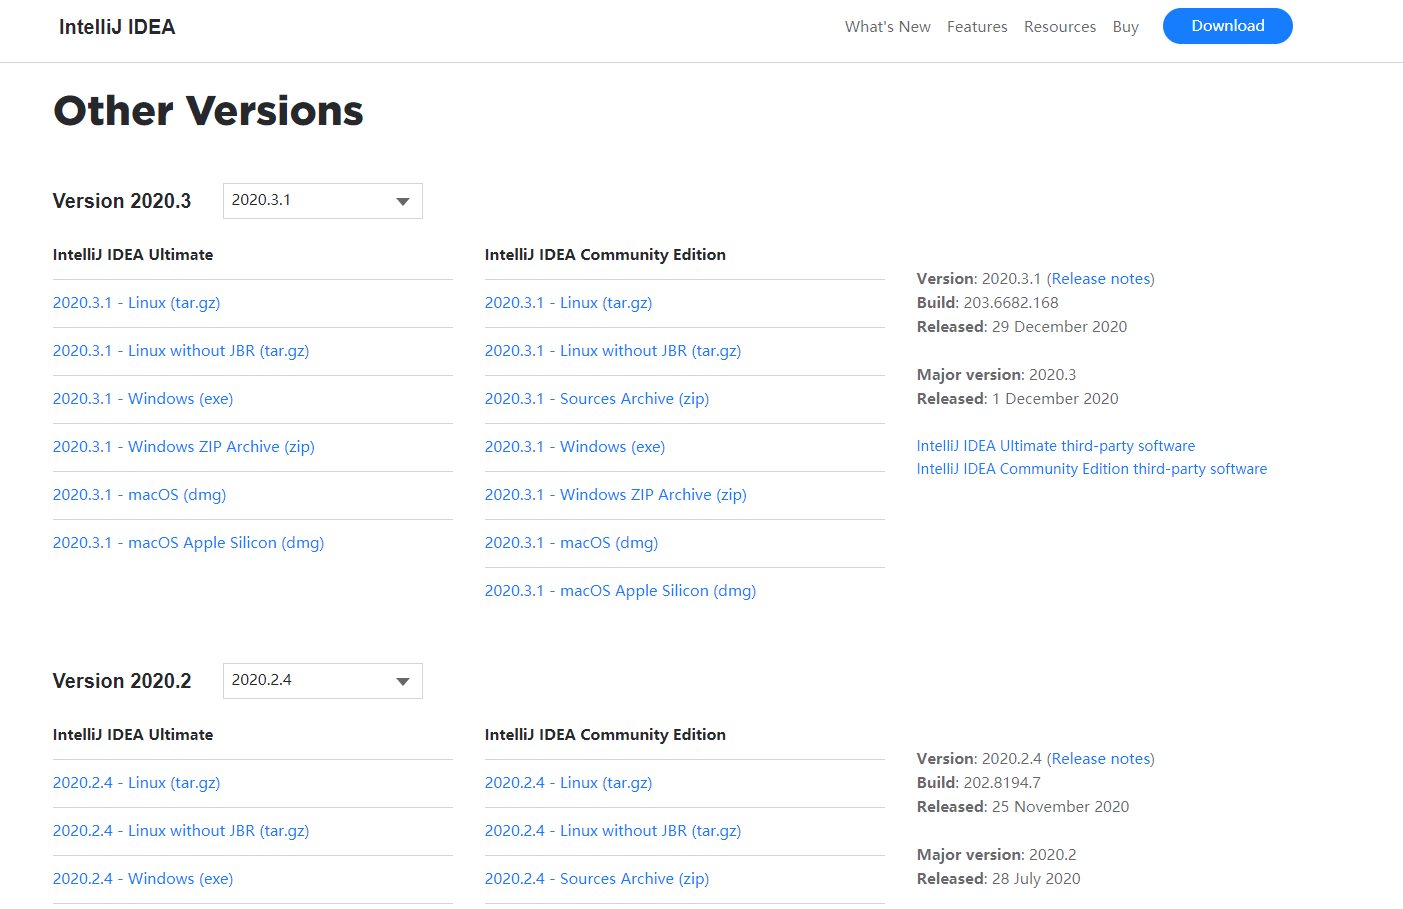Open Community Edition third-party software link

(x=1092, y=469)
